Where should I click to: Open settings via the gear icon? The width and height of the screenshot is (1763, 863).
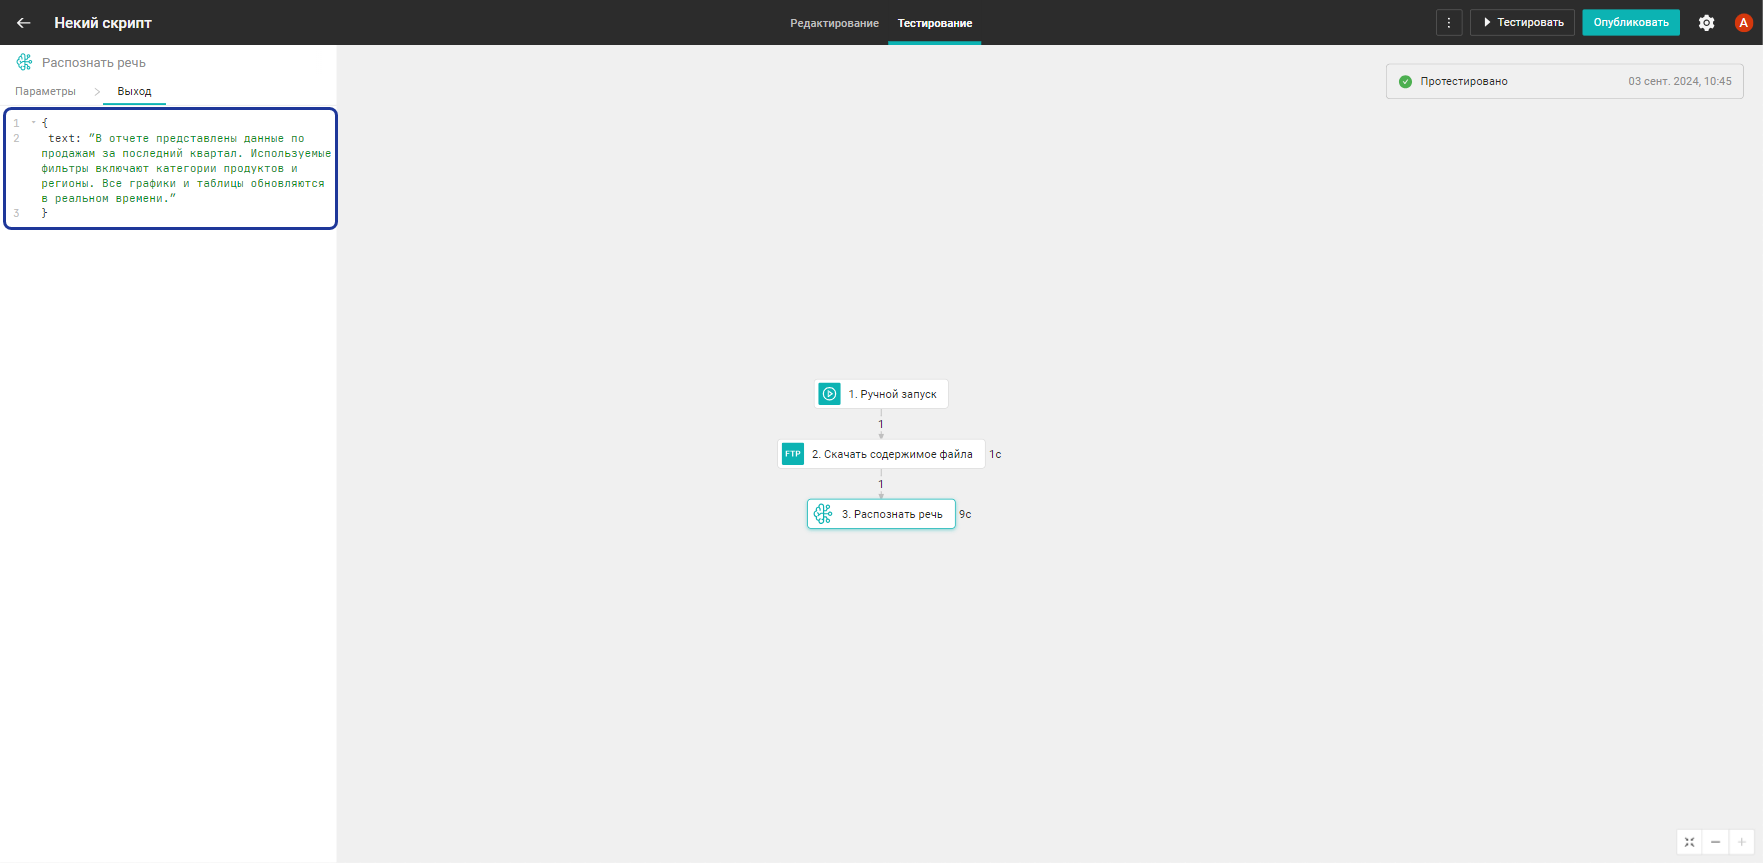(1707, 23)
